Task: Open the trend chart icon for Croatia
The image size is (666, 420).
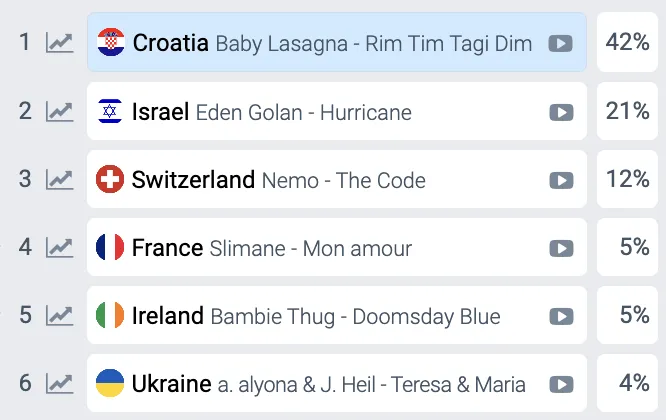Action: click(60, 43)
